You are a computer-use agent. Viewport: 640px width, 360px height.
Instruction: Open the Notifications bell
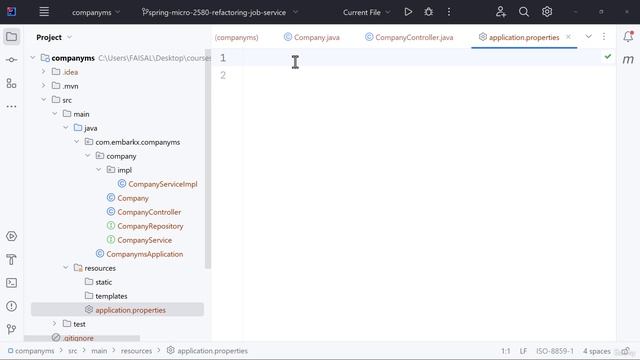[x=628, y=37]
